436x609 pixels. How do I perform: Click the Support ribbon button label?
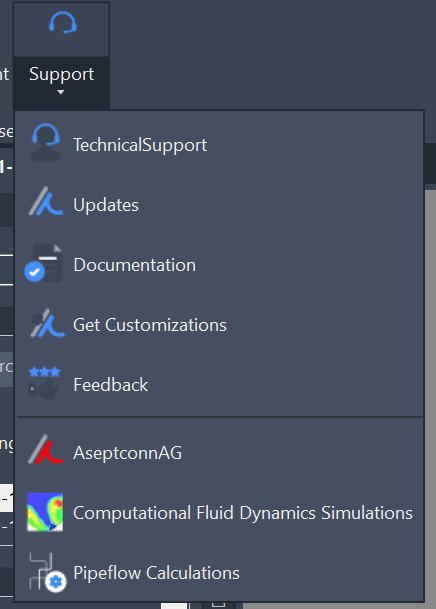click(x=61, y=74)
